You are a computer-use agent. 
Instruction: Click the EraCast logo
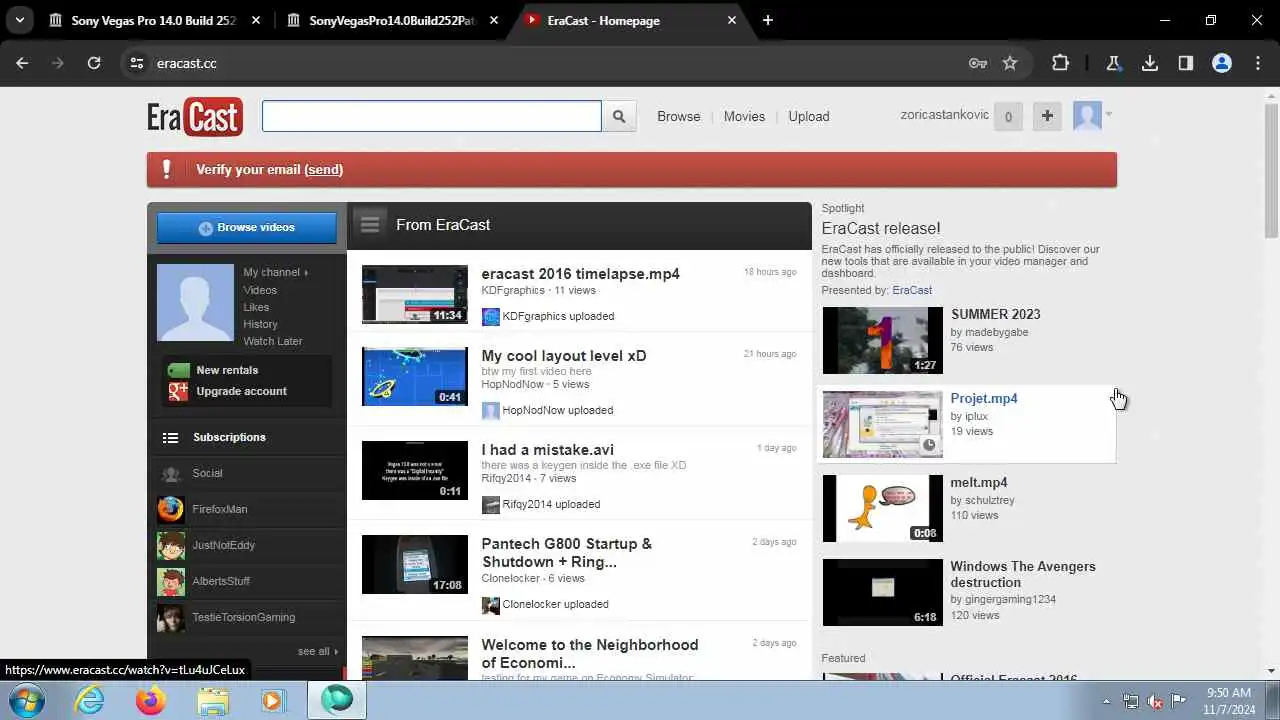click(195, 117)
